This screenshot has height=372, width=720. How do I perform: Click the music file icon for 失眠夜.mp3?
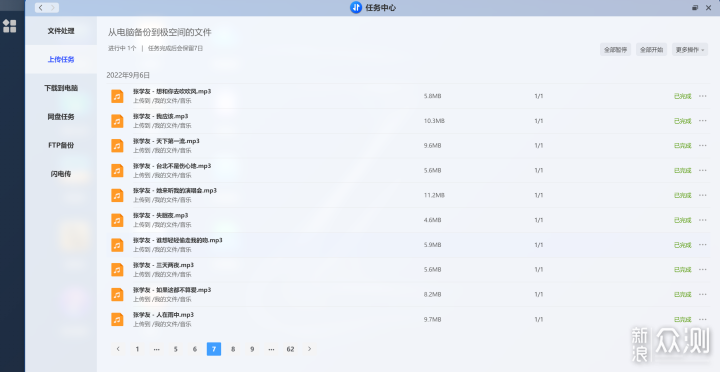tap(117, 220)
